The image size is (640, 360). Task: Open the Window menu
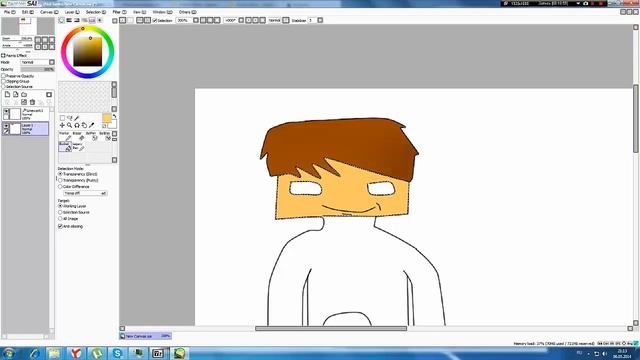(162, 12)
